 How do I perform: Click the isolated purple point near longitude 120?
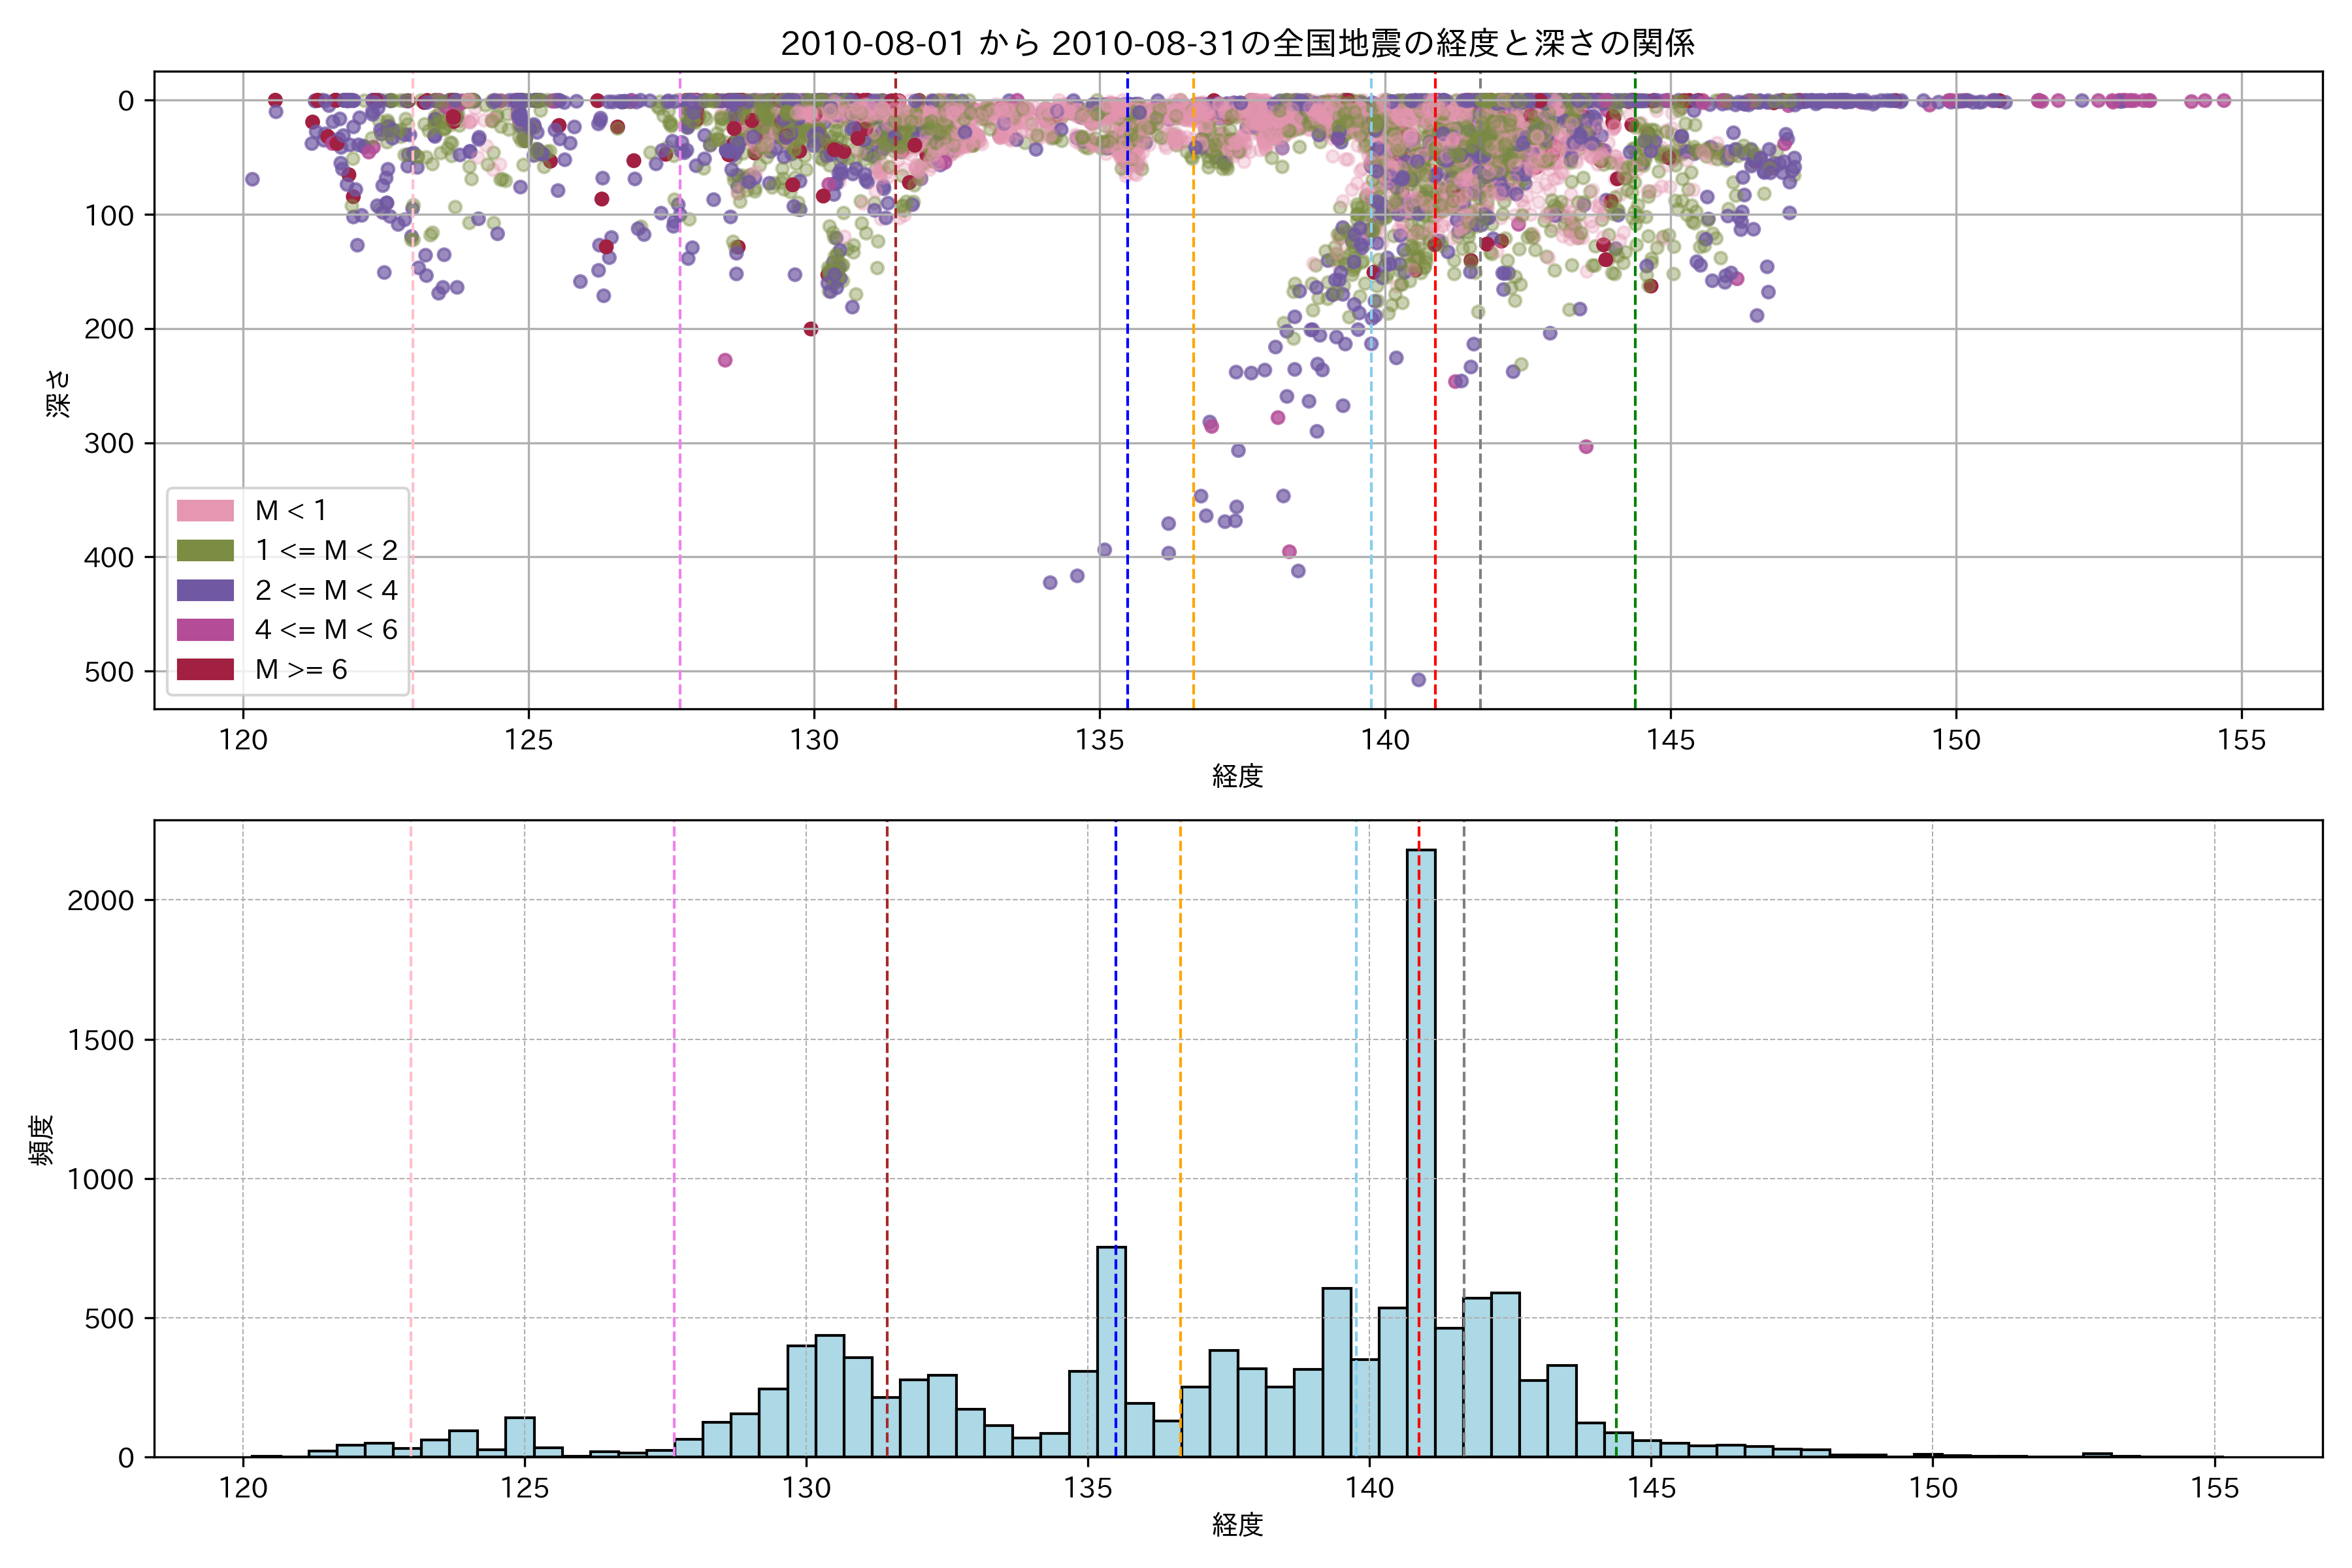tap(252, 179)
